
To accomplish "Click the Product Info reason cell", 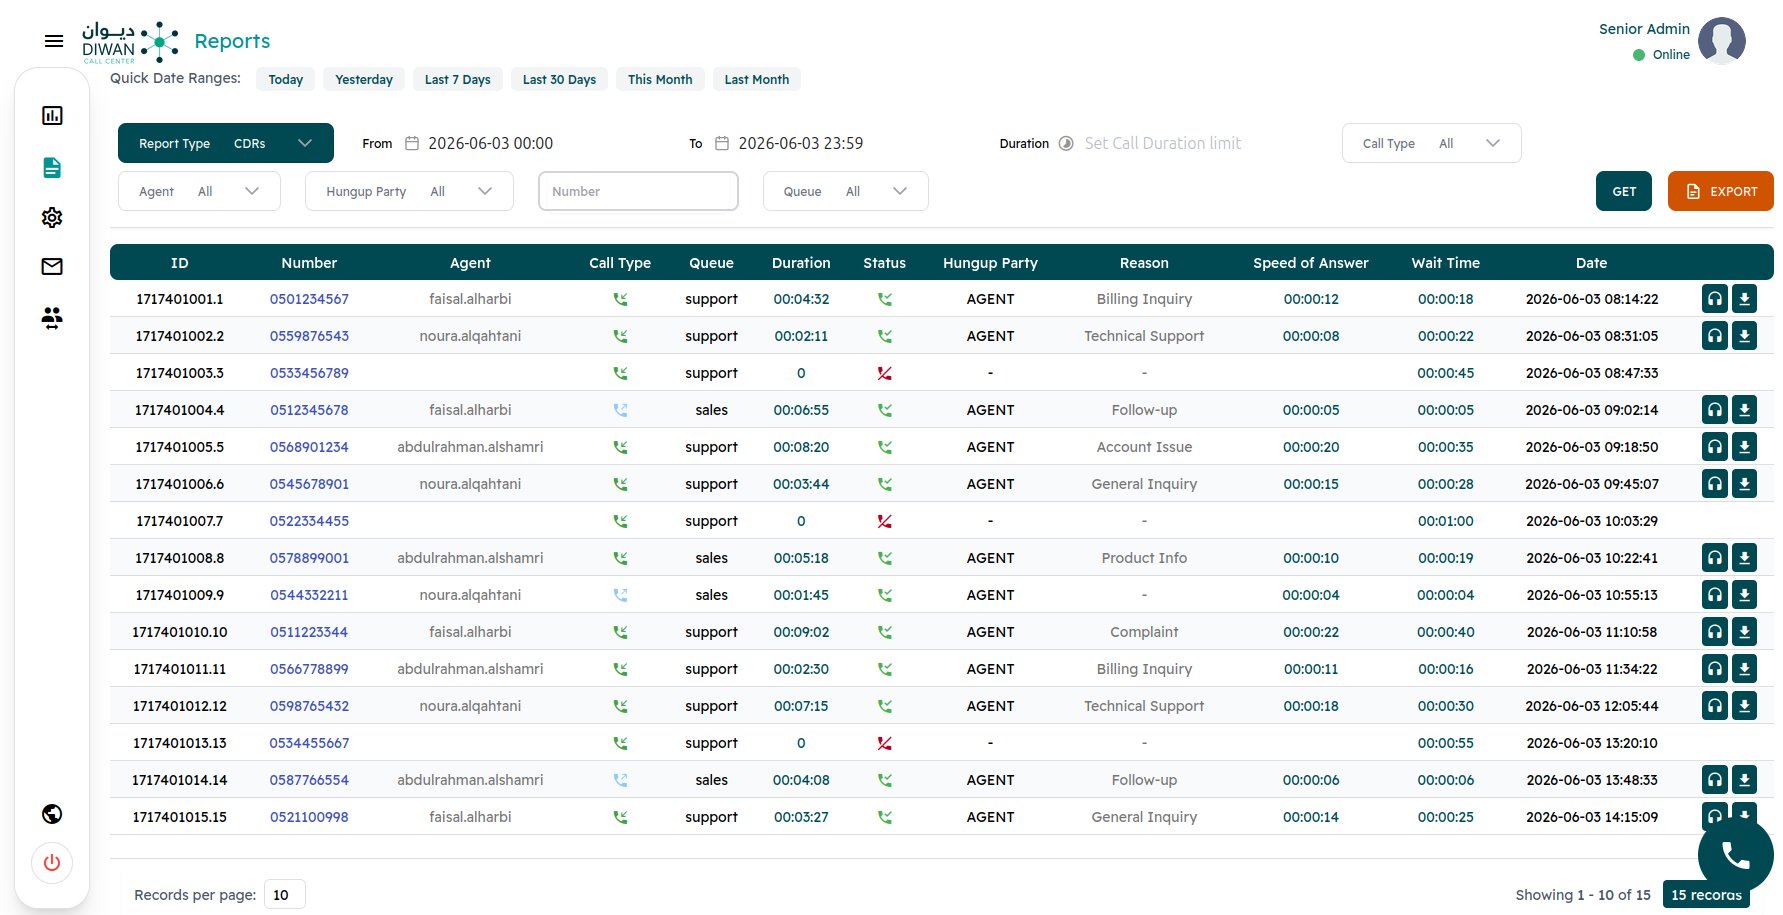I will coord(1144,558).
